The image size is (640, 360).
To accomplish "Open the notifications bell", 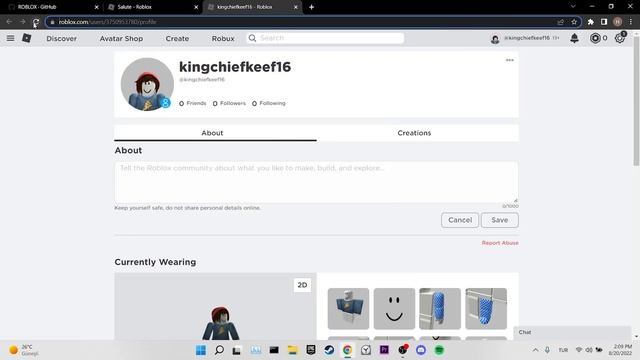I will point(574,38).
